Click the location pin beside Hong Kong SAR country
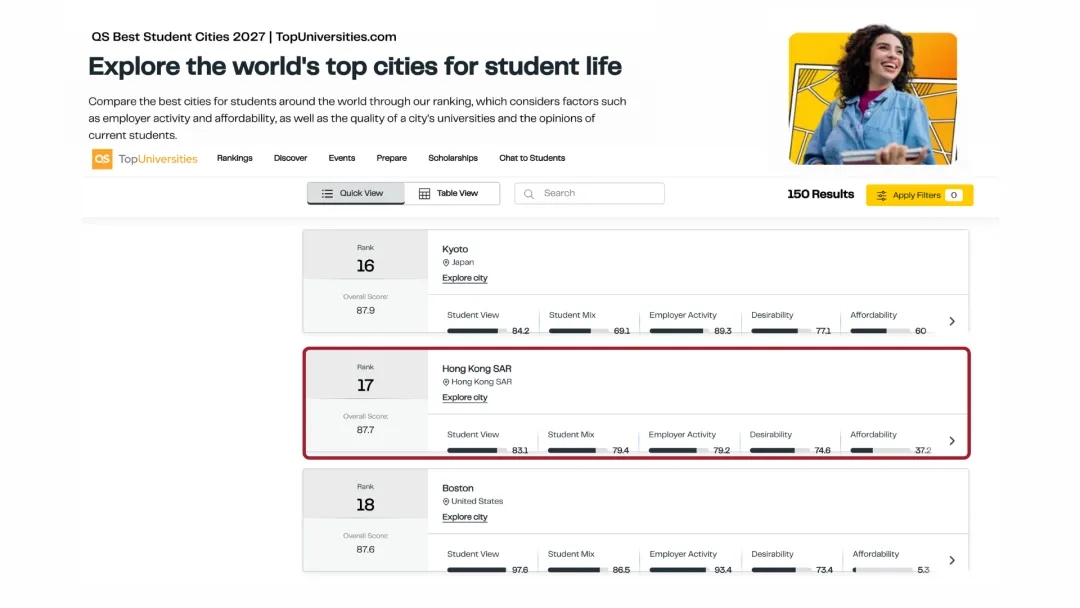 click(x=446, y=382)
